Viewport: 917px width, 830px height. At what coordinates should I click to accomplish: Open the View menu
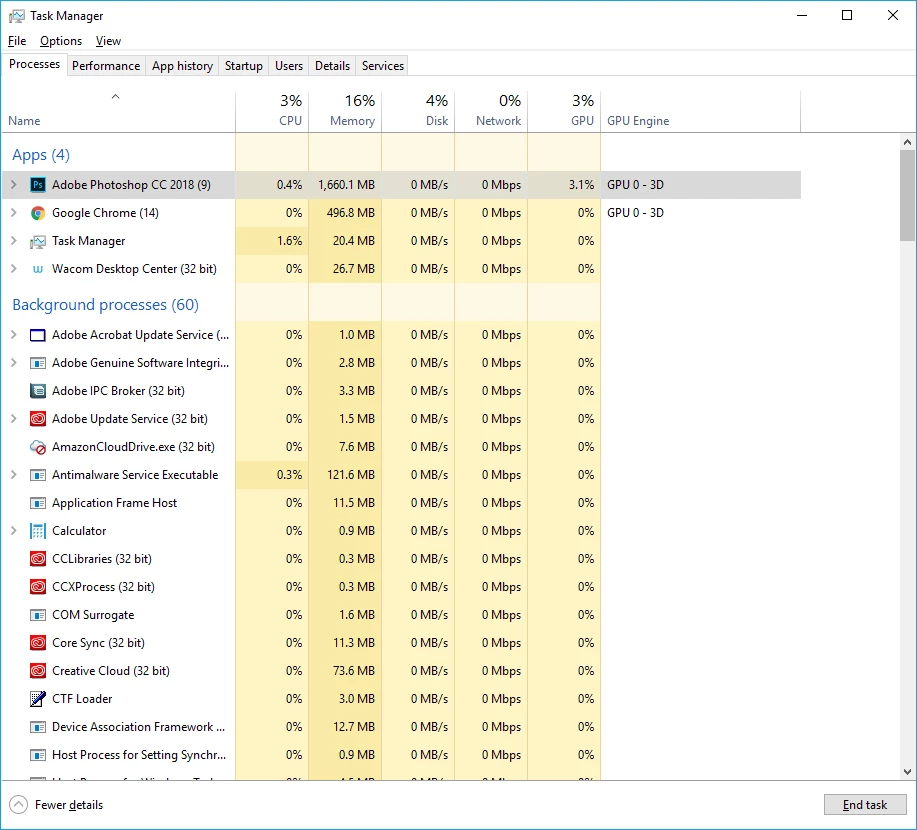tap(108, 41)
